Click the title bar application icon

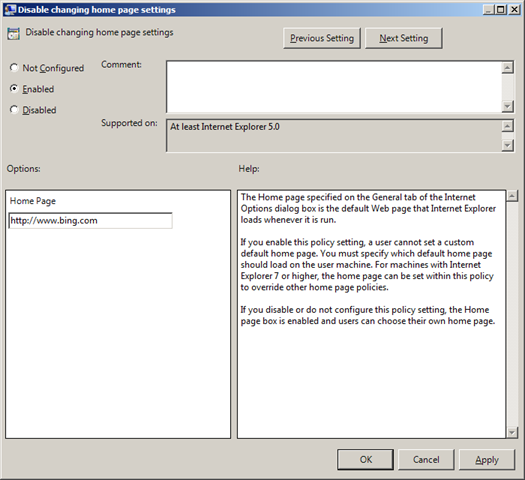point(10,9)
